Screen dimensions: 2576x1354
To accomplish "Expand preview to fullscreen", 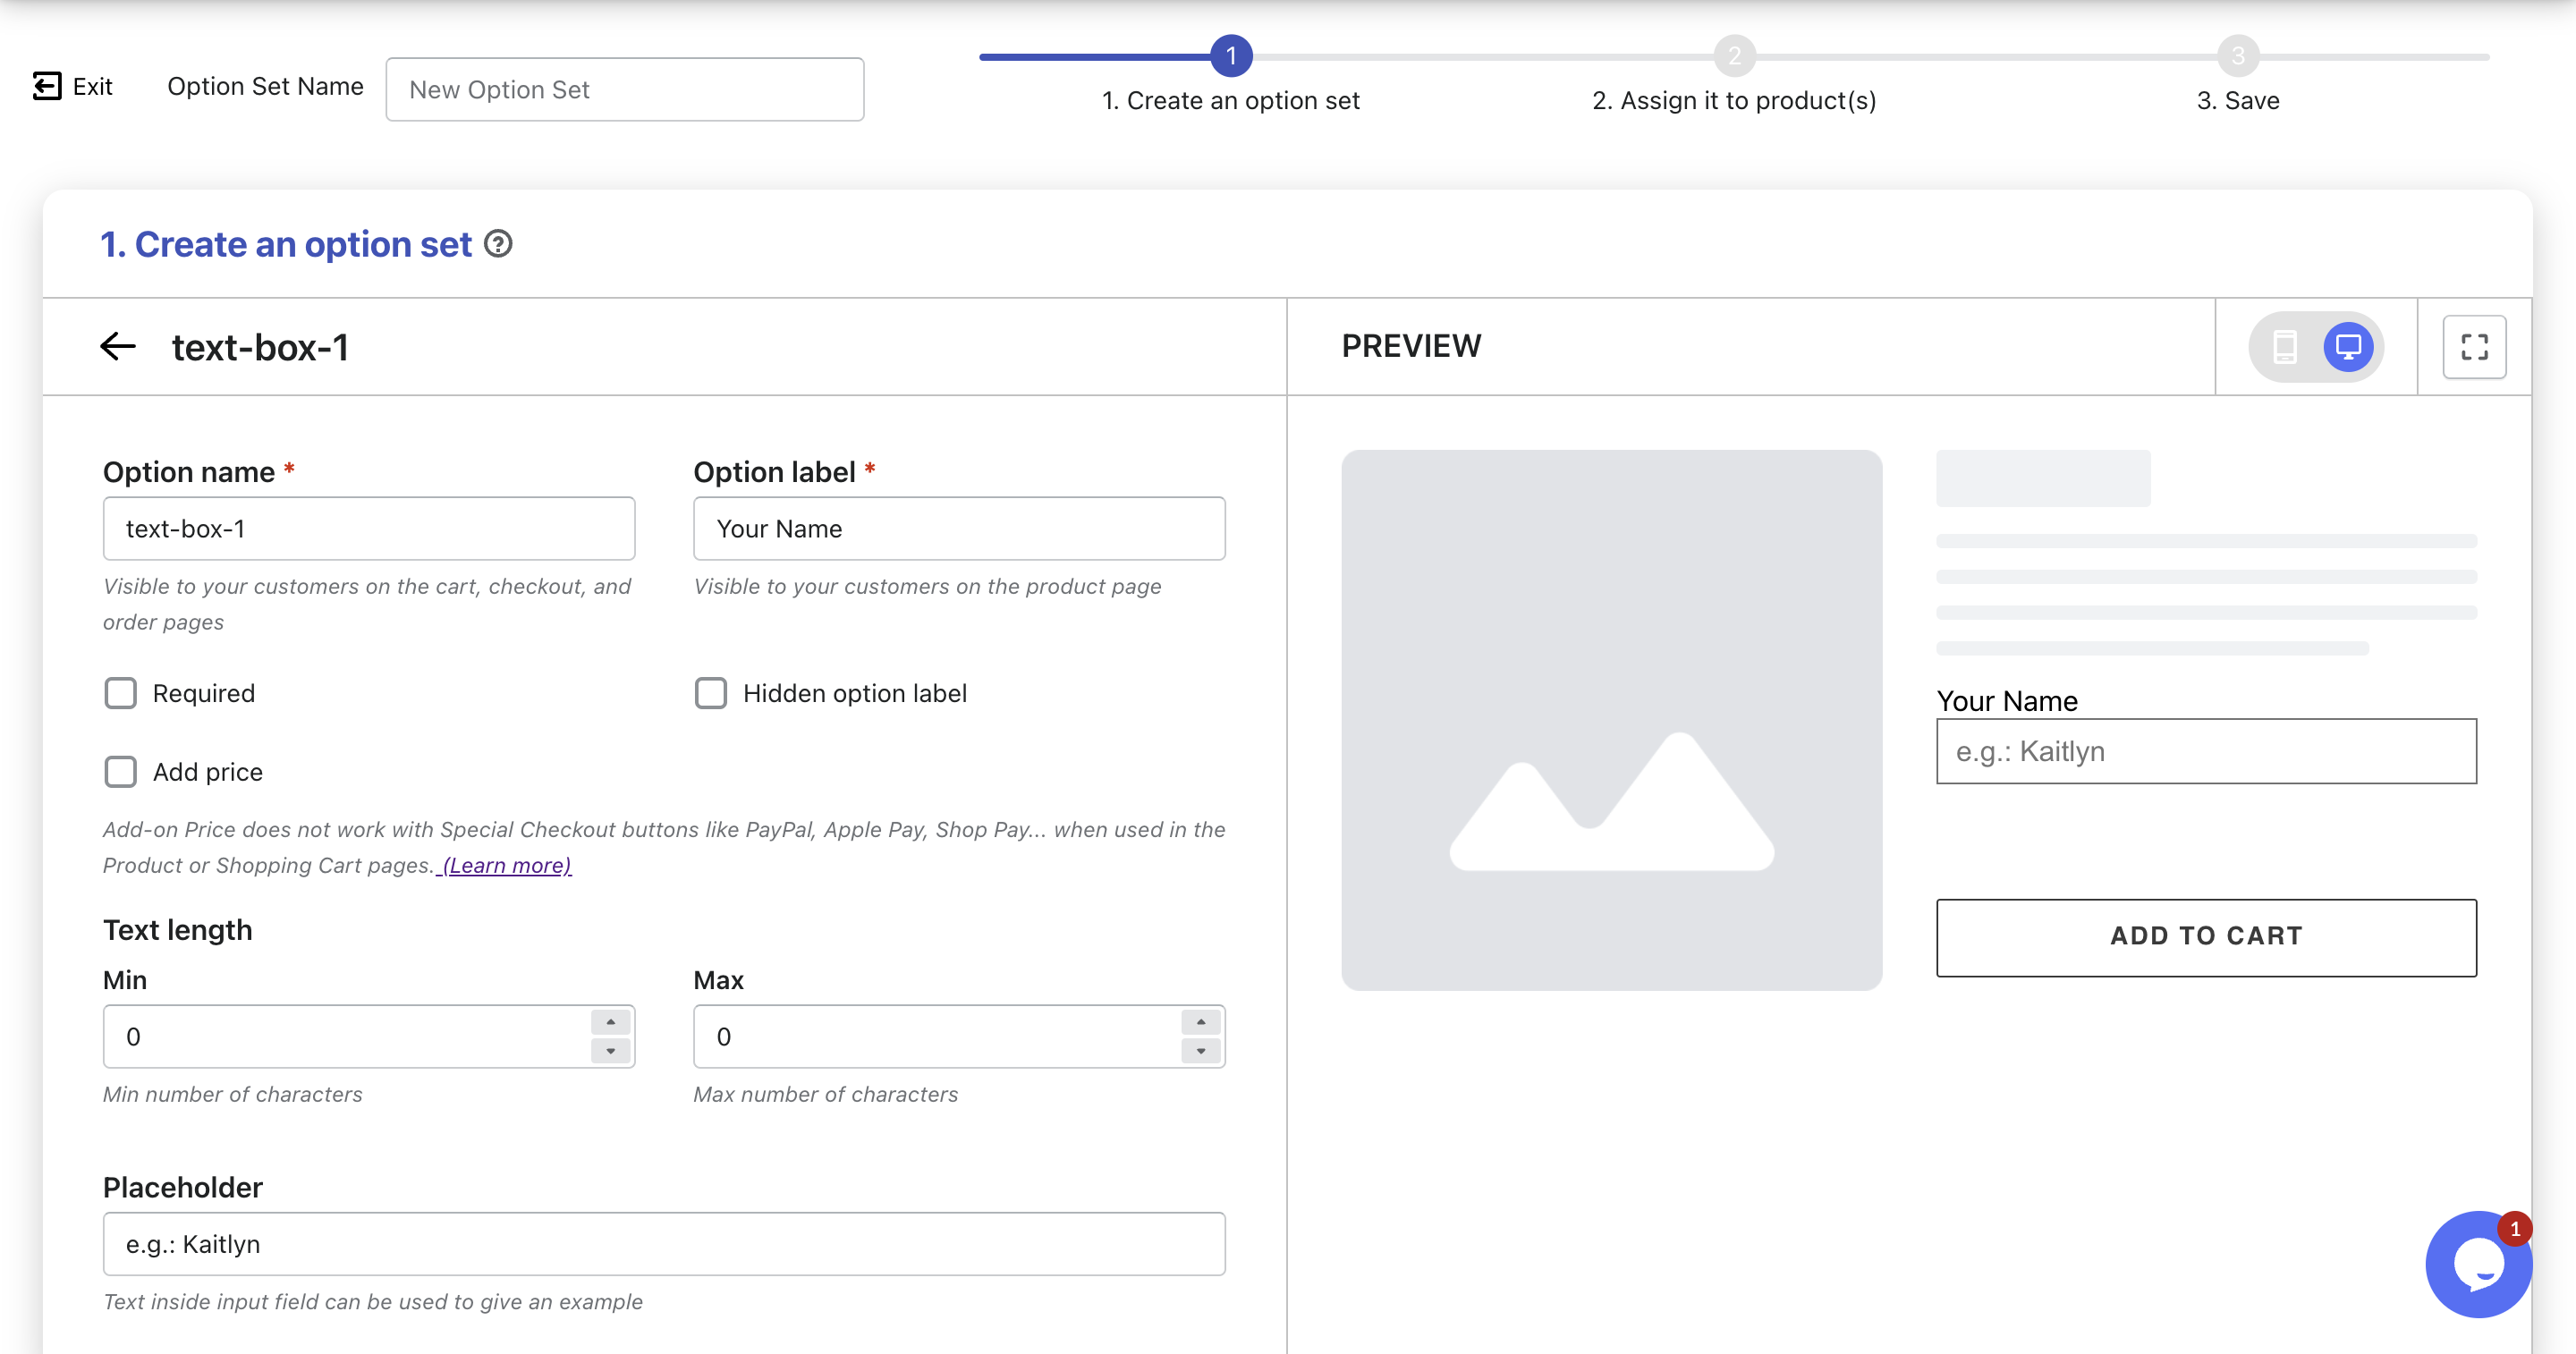I will [2474, 347].
